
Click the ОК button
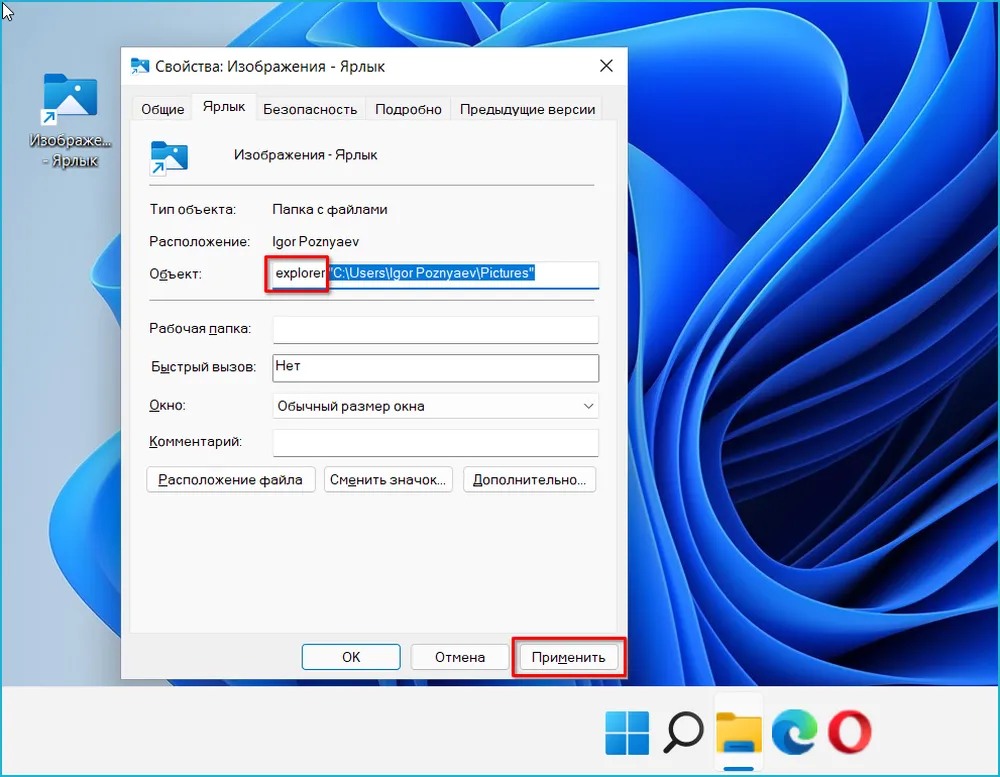click(x=351, y=657)
